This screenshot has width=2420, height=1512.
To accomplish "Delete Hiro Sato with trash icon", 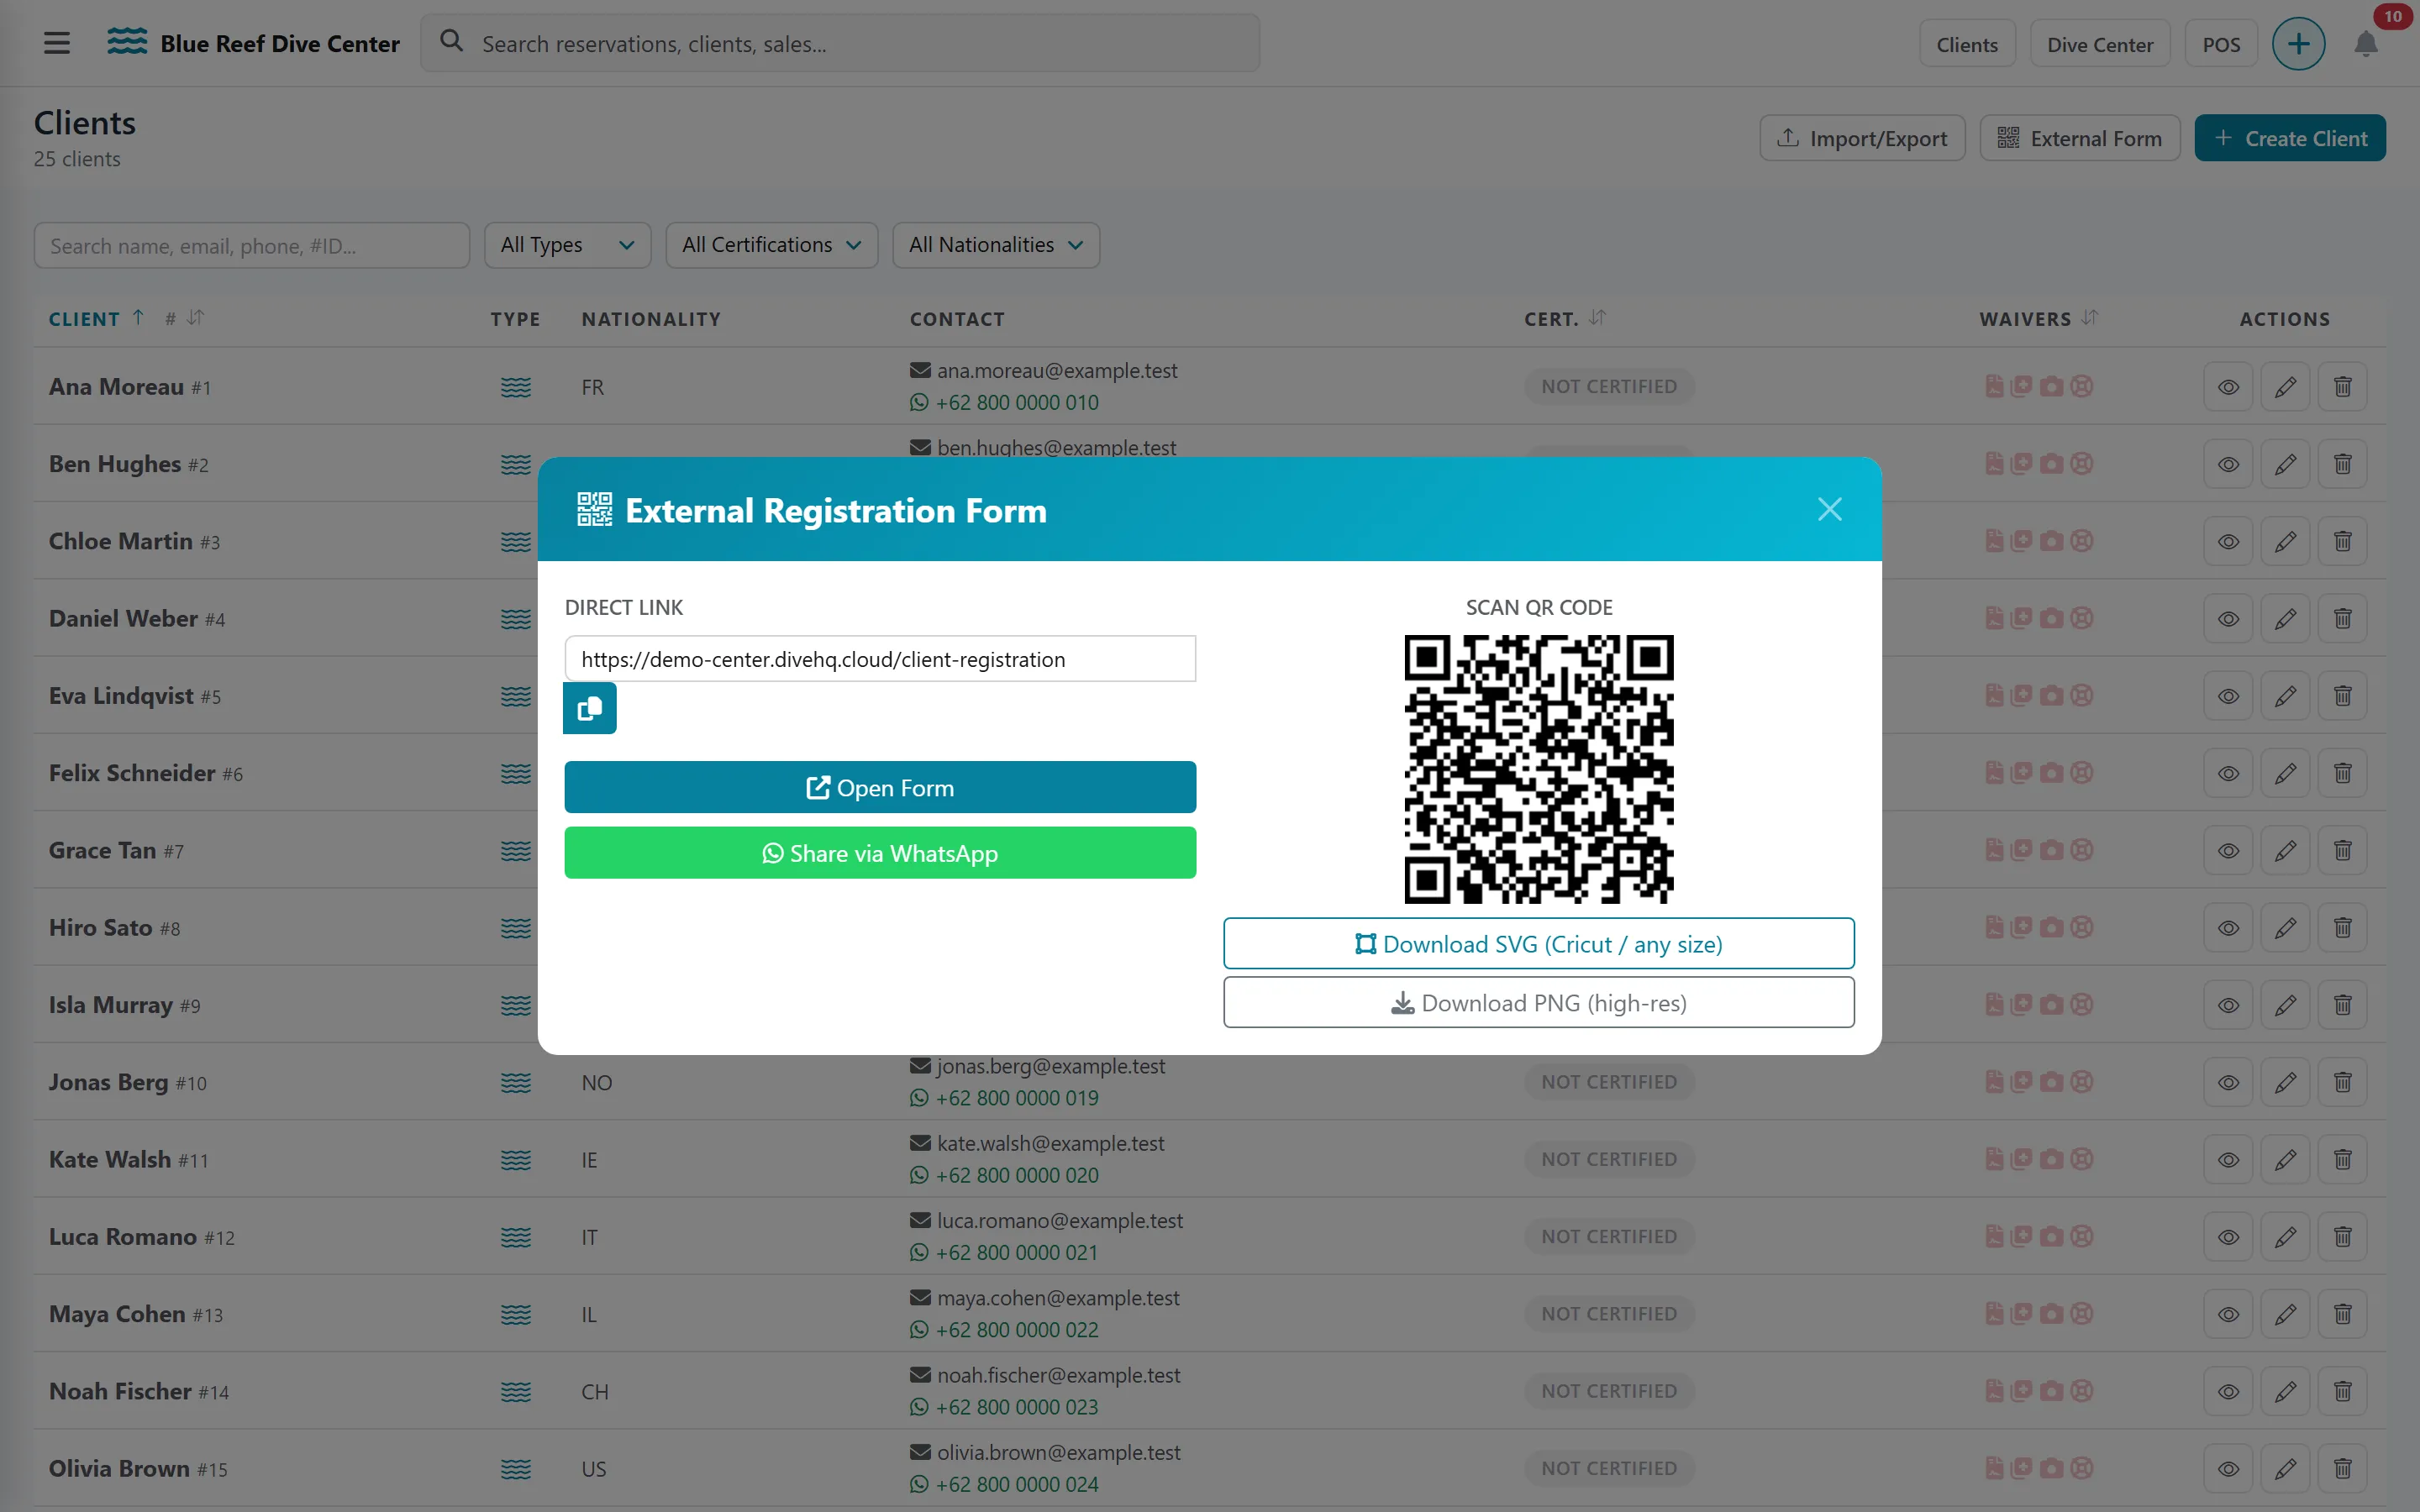I will coord(2342,928).
